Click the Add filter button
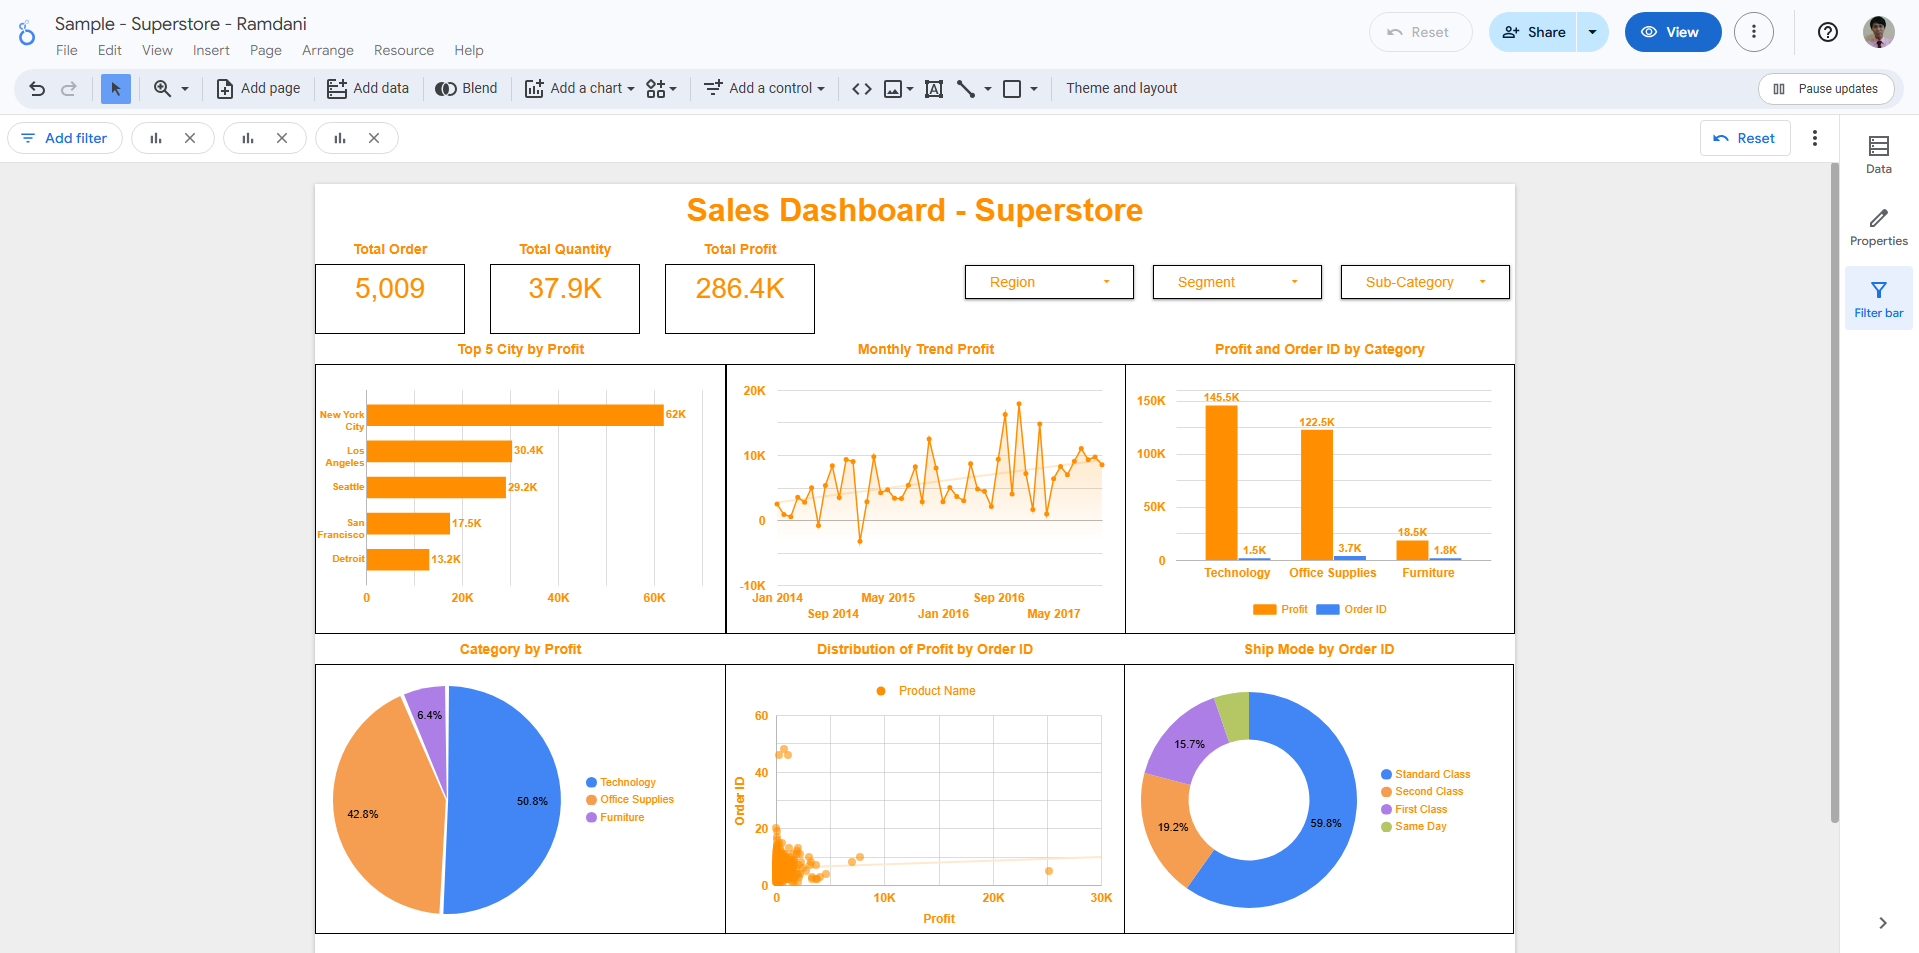The height and width of the screenshot is (953, 1919). click(x=65, y=138)
